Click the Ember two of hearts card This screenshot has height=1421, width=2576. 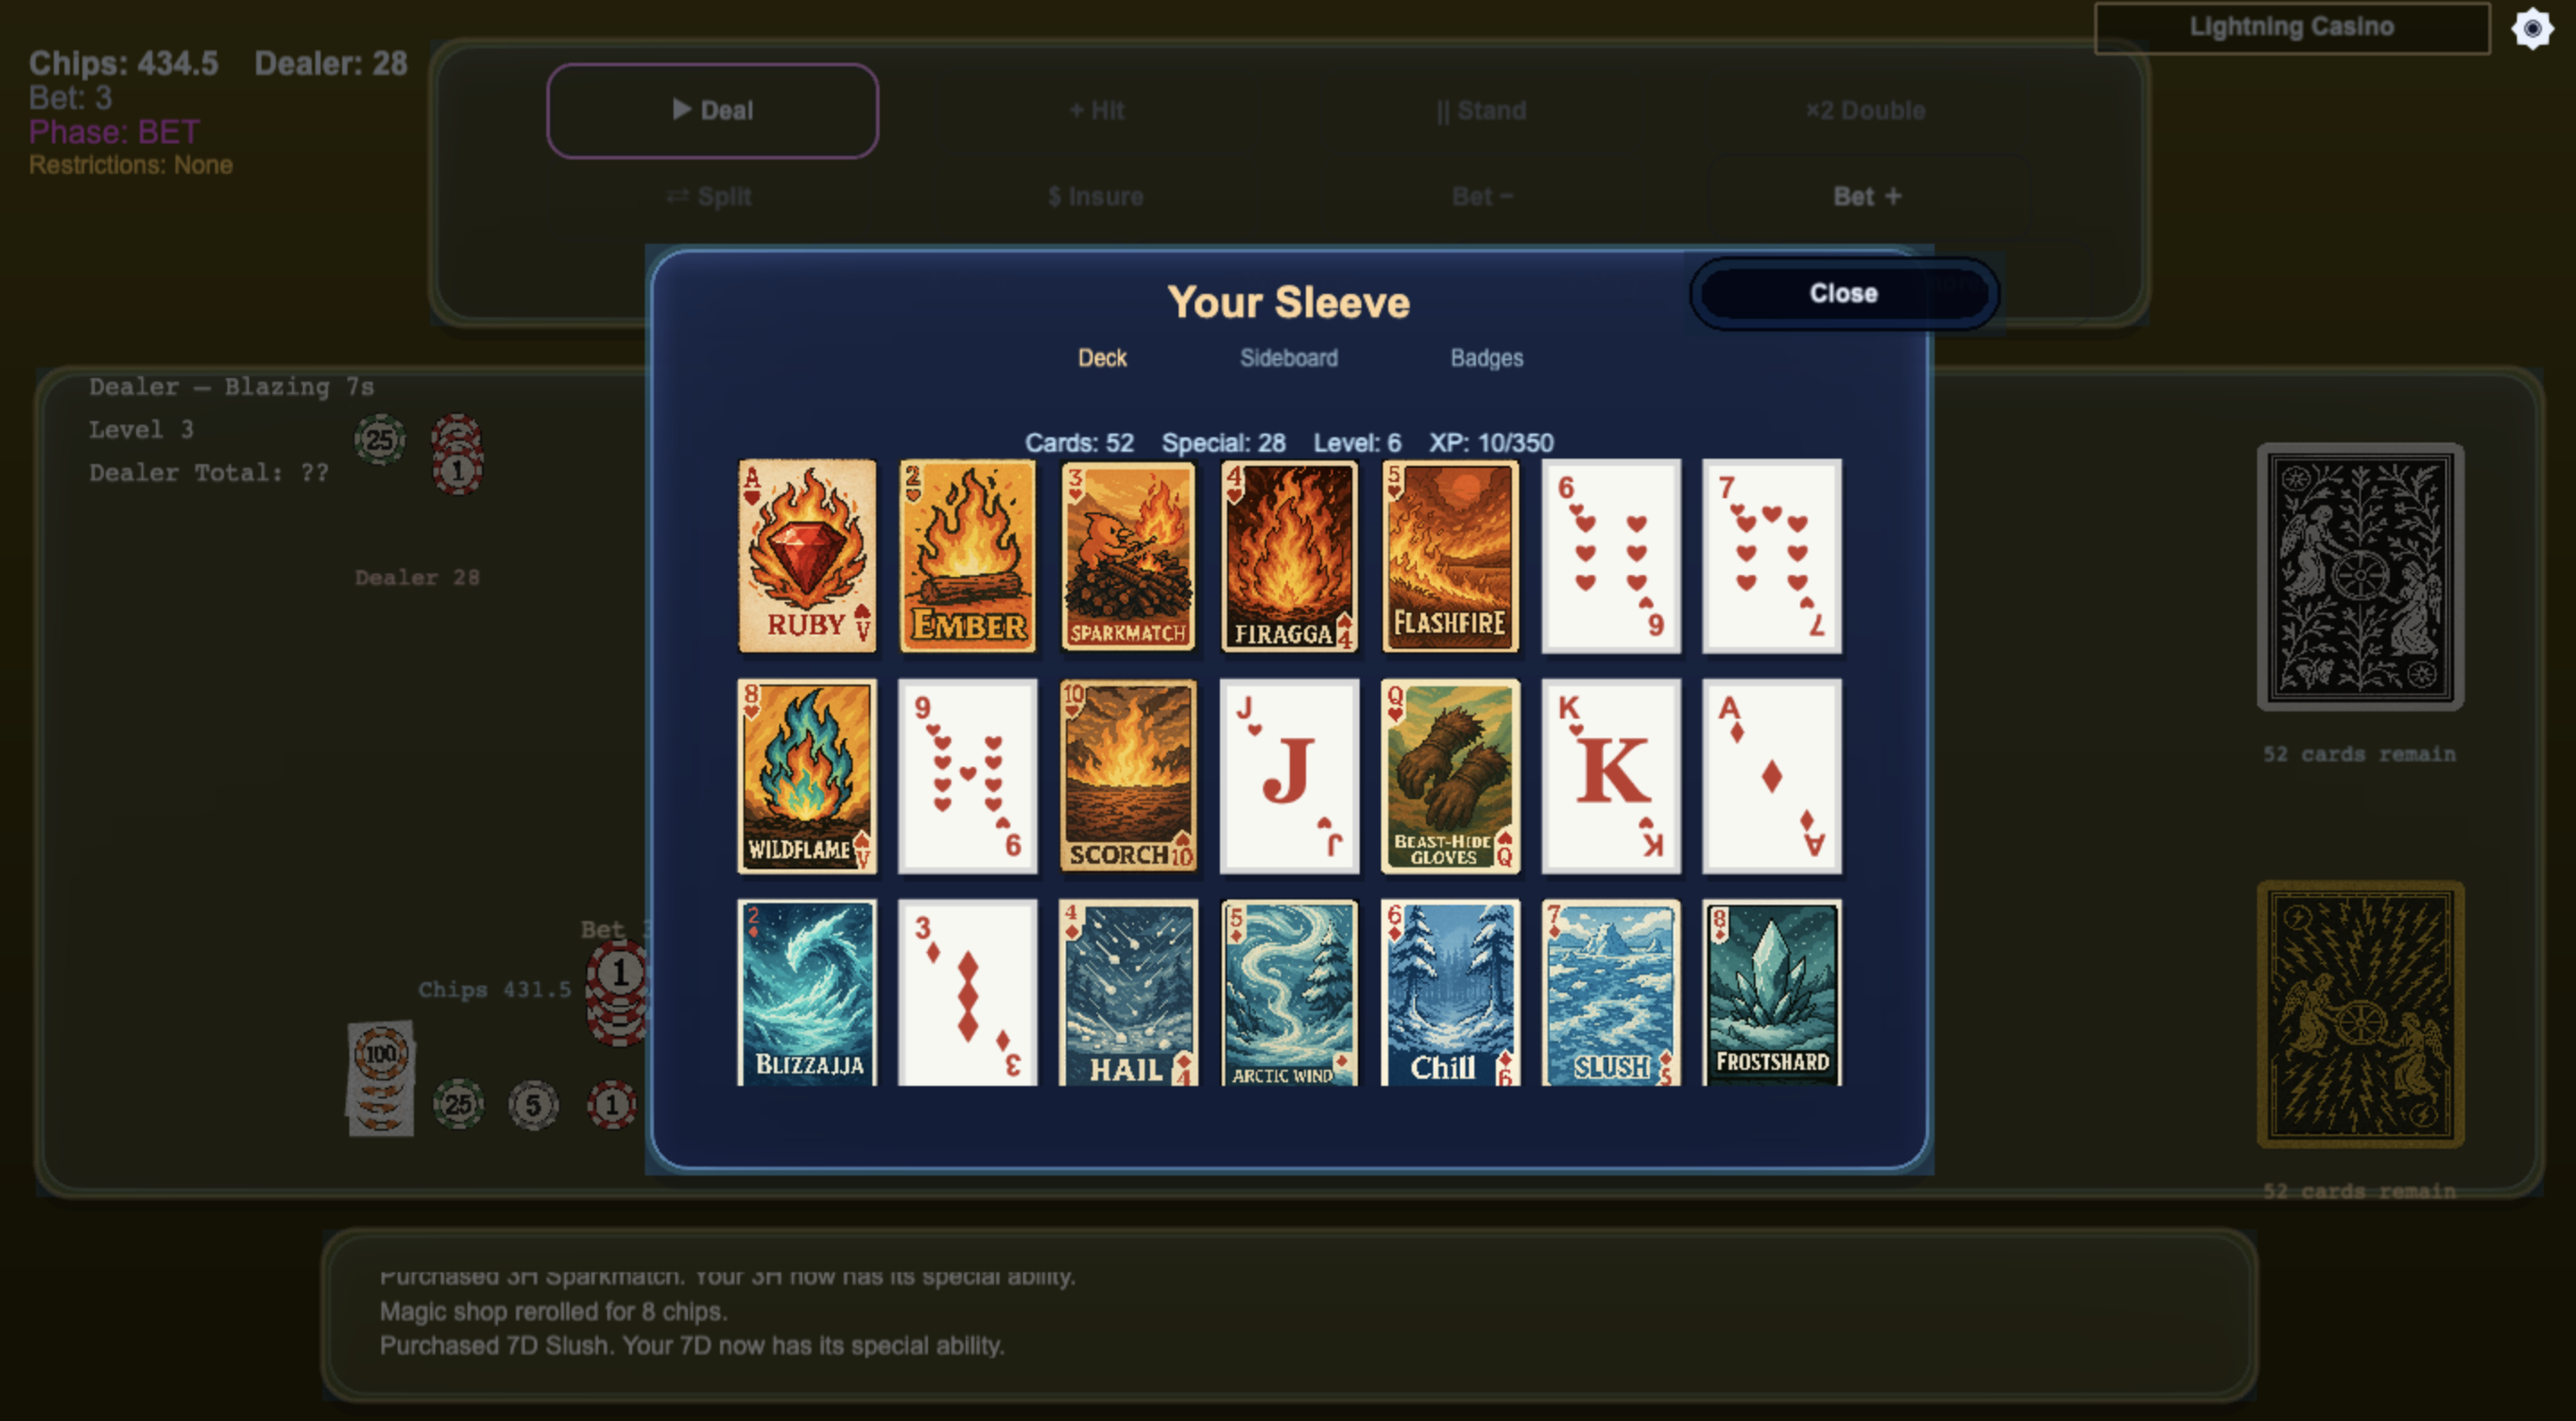(967, 556)
